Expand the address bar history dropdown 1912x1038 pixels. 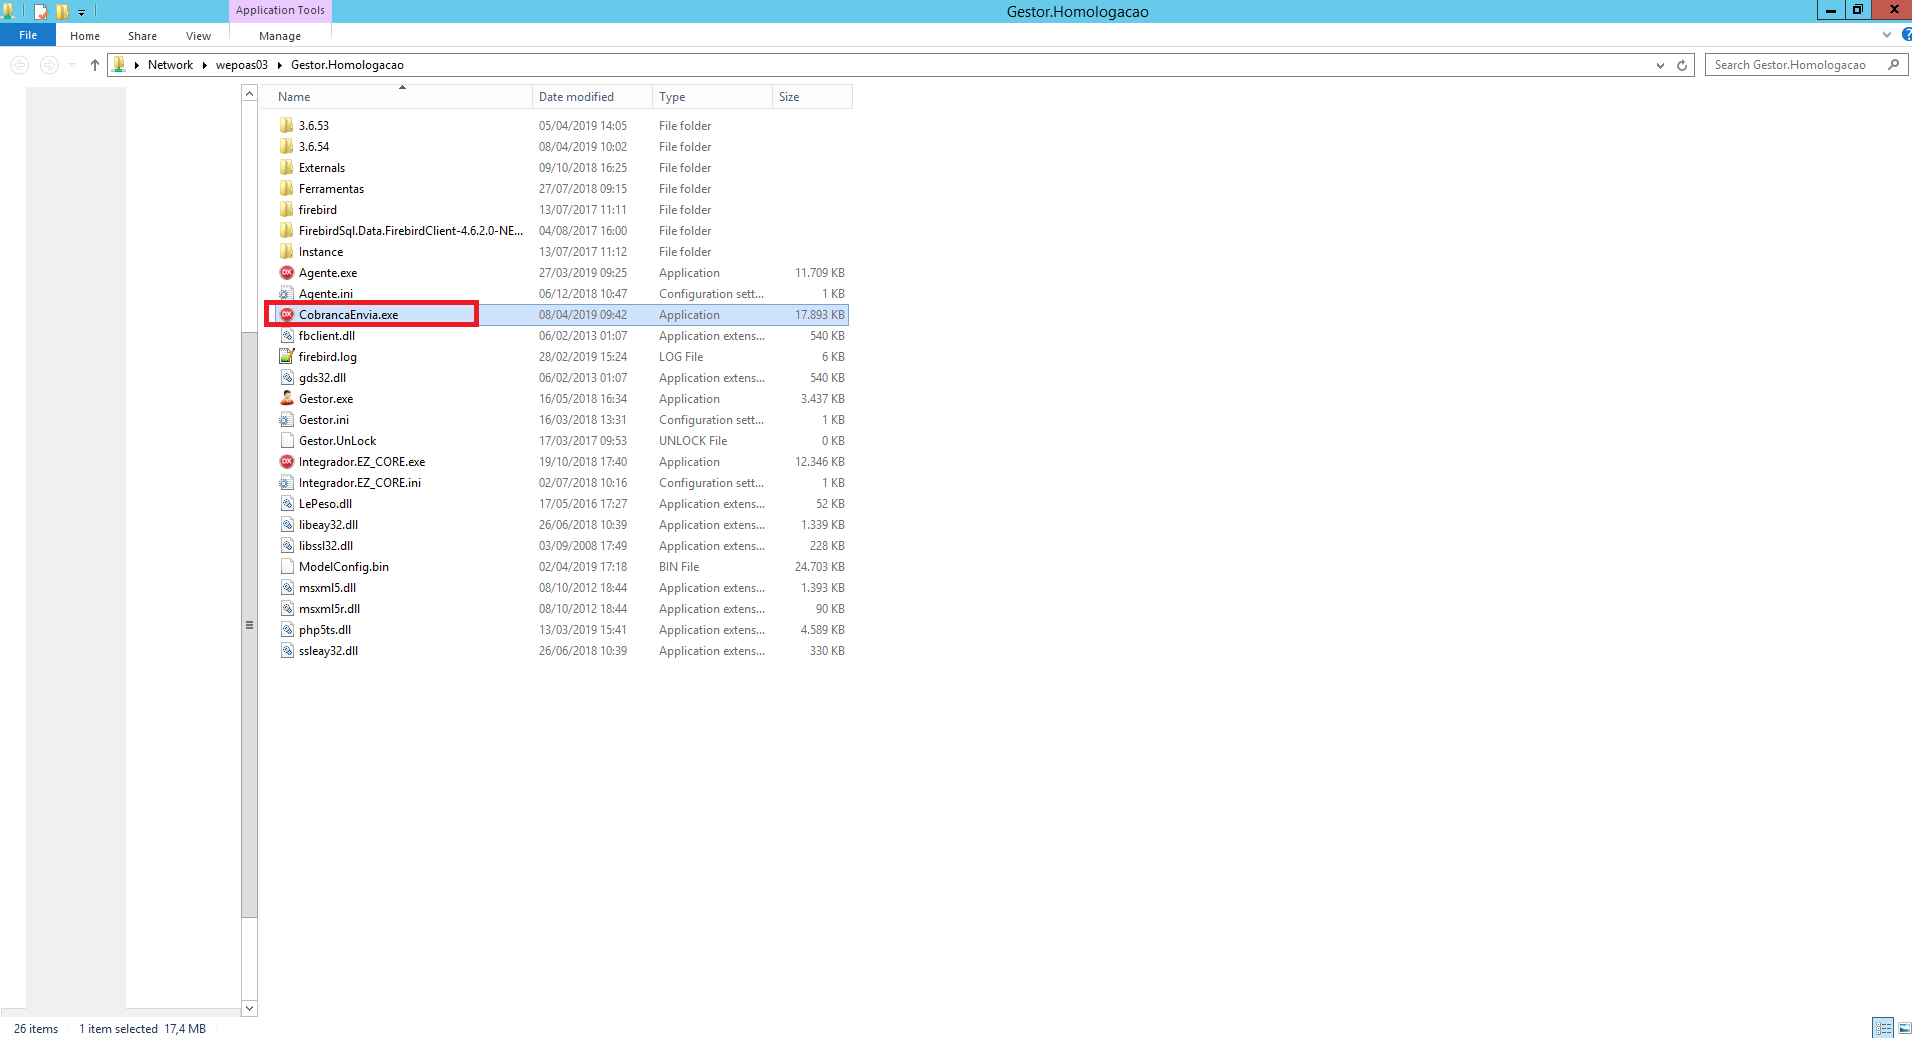tap(1660, 65)
